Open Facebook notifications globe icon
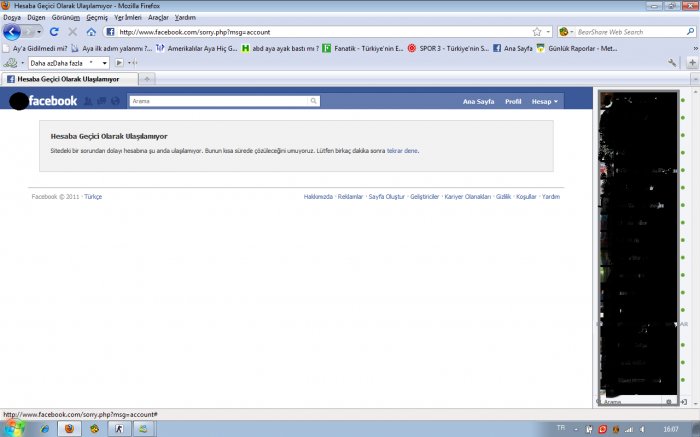This screenshot has height=437, width=700. point(116,101)
